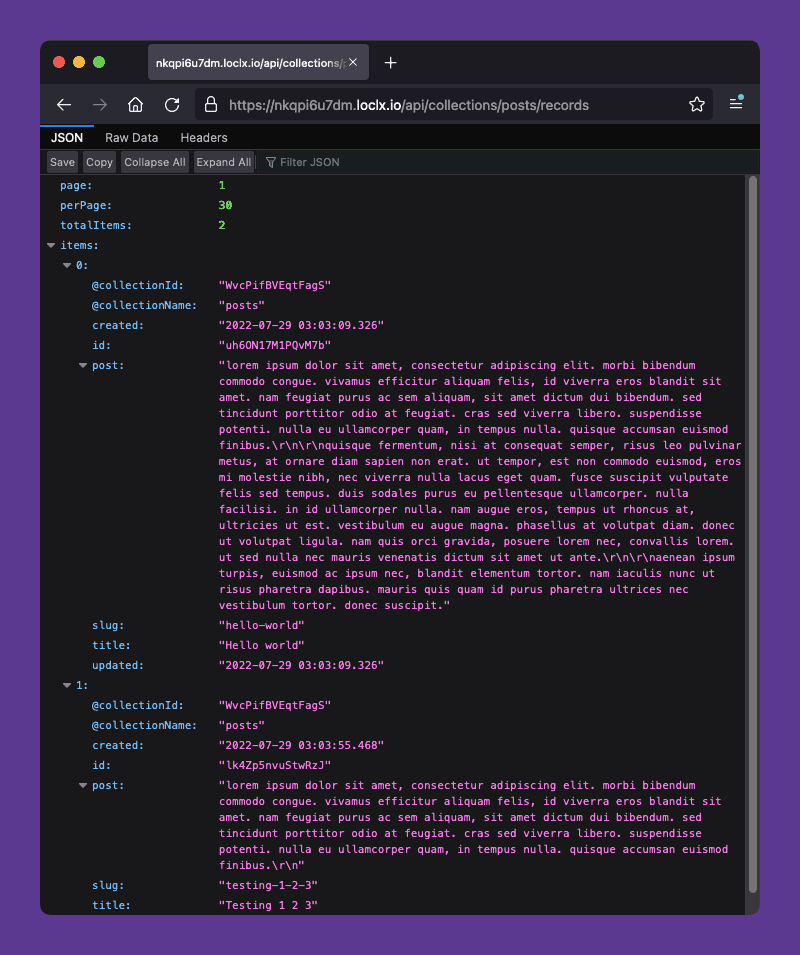
Task: Open the Firefox application menu
Action: [736, 104]
